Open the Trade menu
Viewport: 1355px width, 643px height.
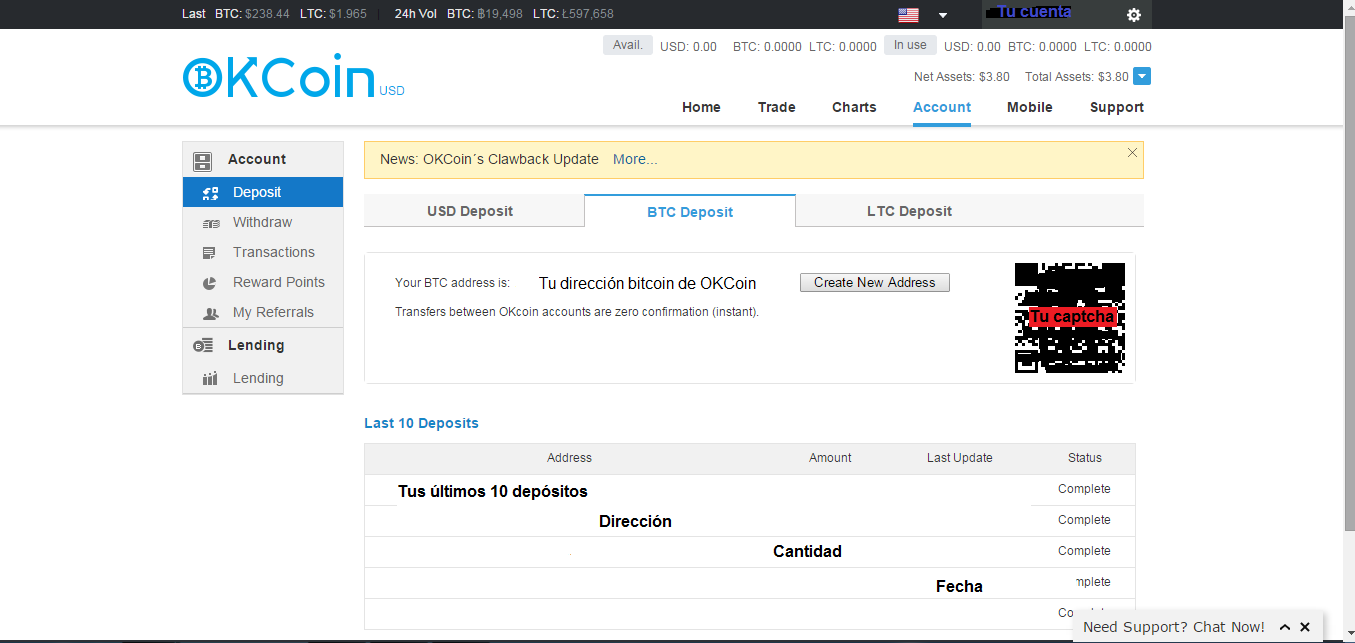point(777,107)
